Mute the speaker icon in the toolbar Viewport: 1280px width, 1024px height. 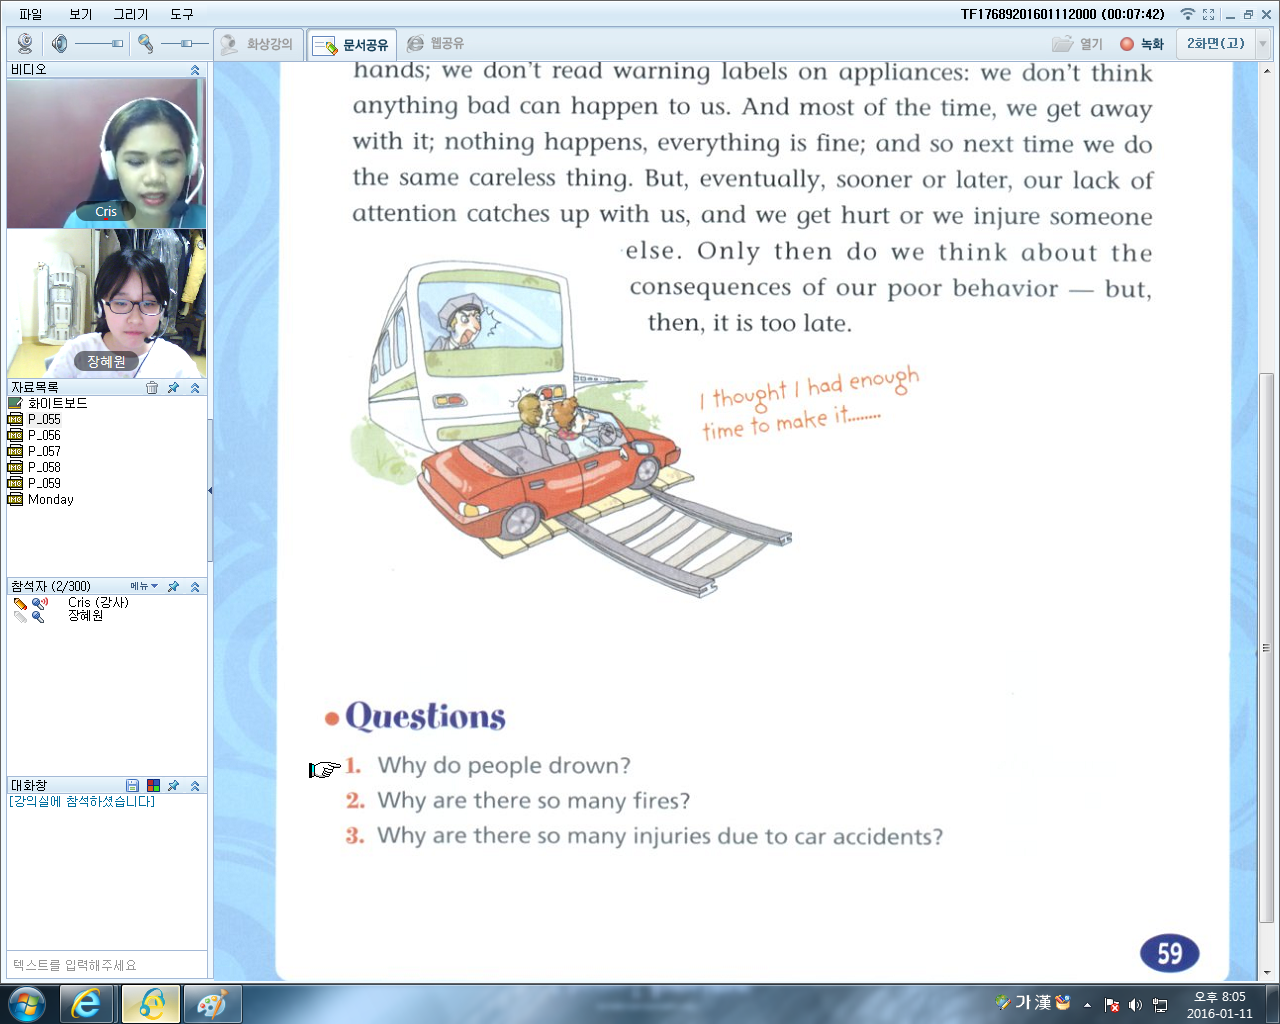tap(59, 43)
